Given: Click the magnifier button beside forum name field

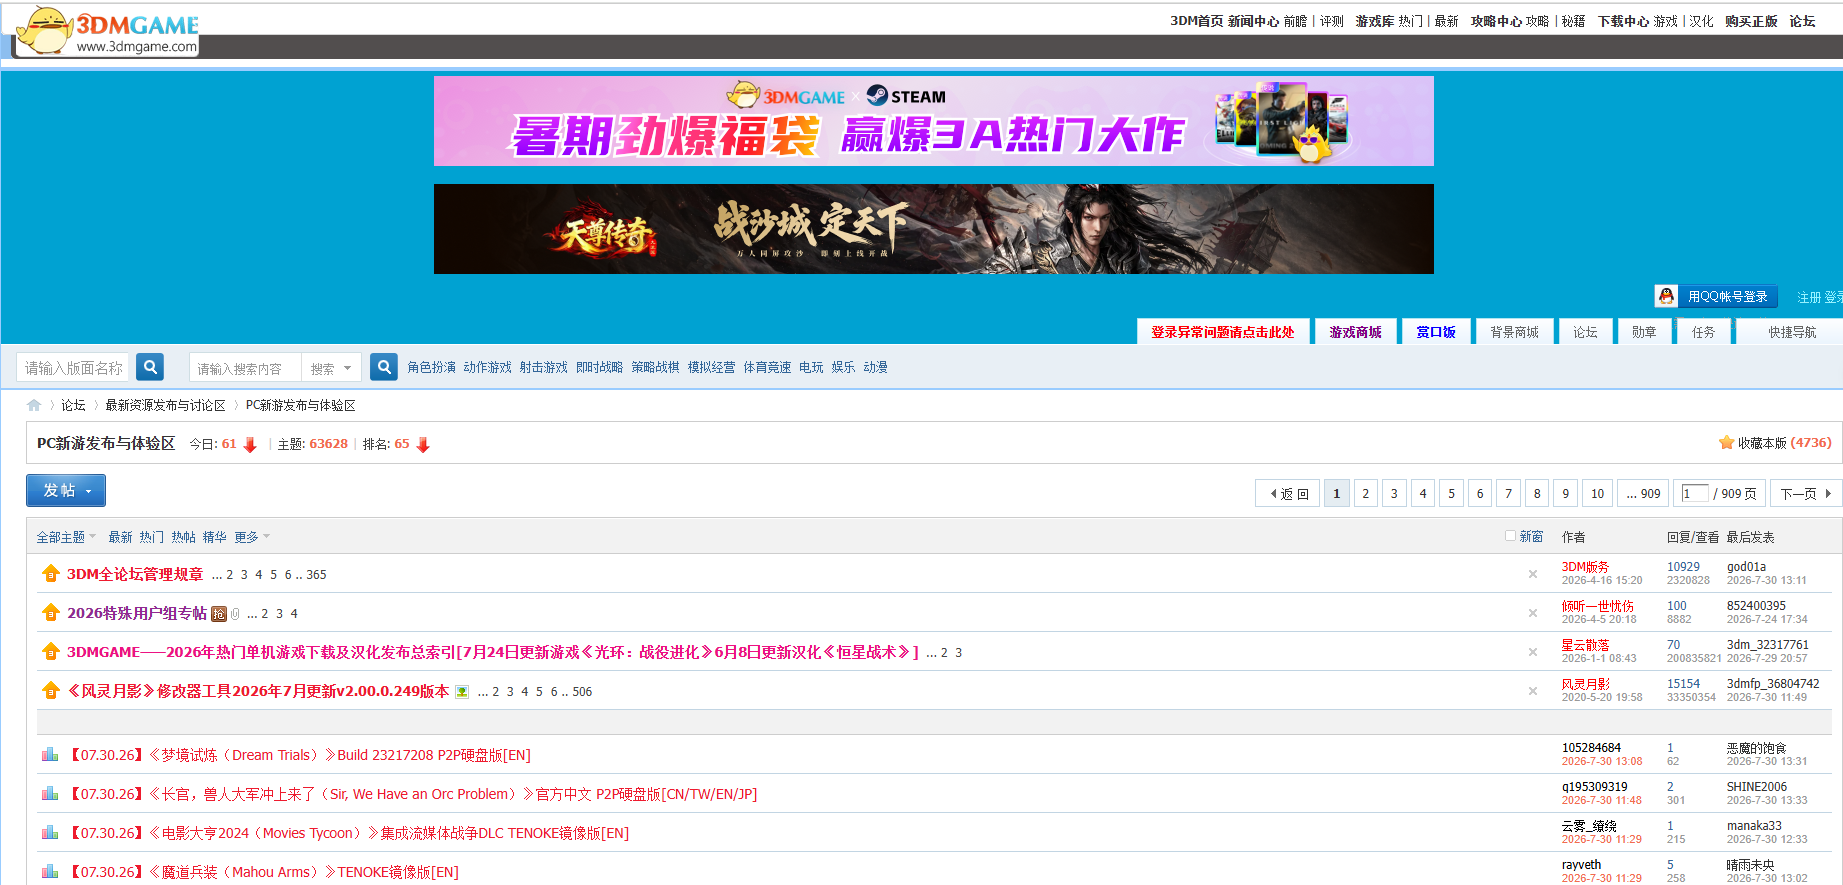Looking at the screenshot, I should (x=150, y=367).
